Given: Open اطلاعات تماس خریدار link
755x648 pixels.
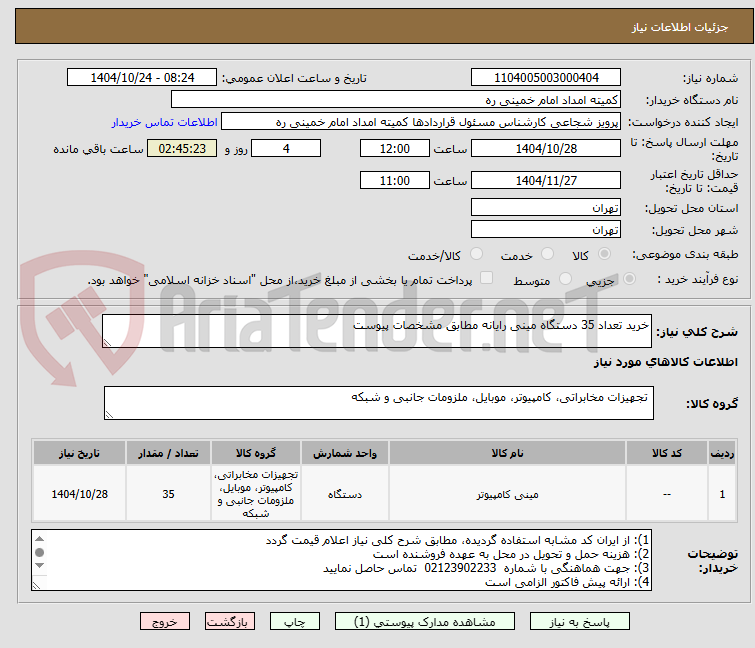Looking at the screenshot, I should 165,122.
